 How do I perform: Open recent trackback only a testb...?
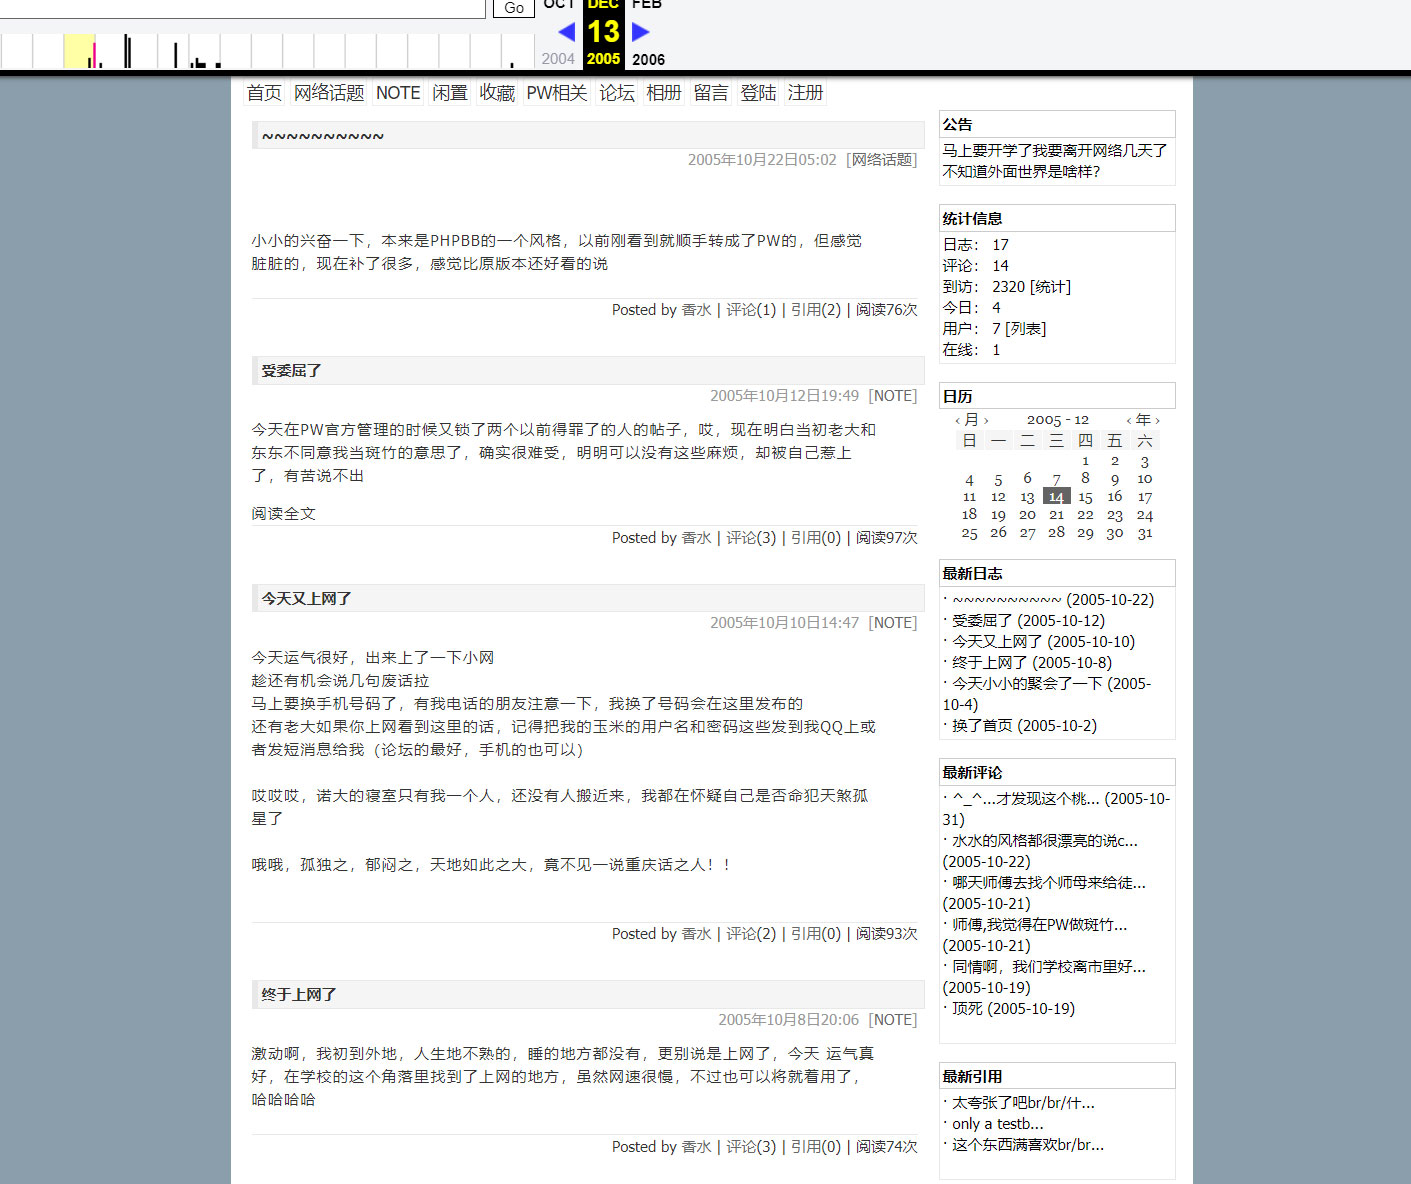click(x=998, y=1124)
